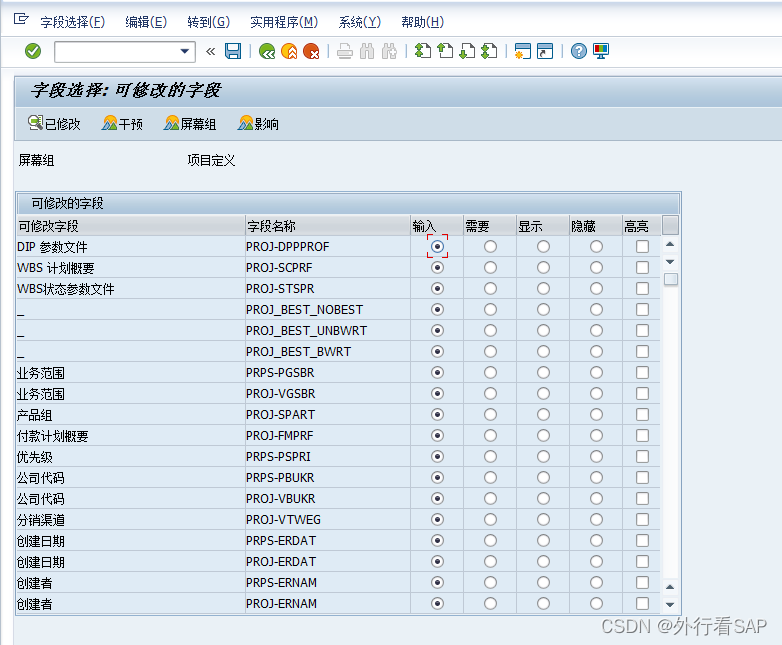Image resolution: width=782 pixels, height=645 pixels.
Task: Open the Help question mark icon
Action: [579, 51]
